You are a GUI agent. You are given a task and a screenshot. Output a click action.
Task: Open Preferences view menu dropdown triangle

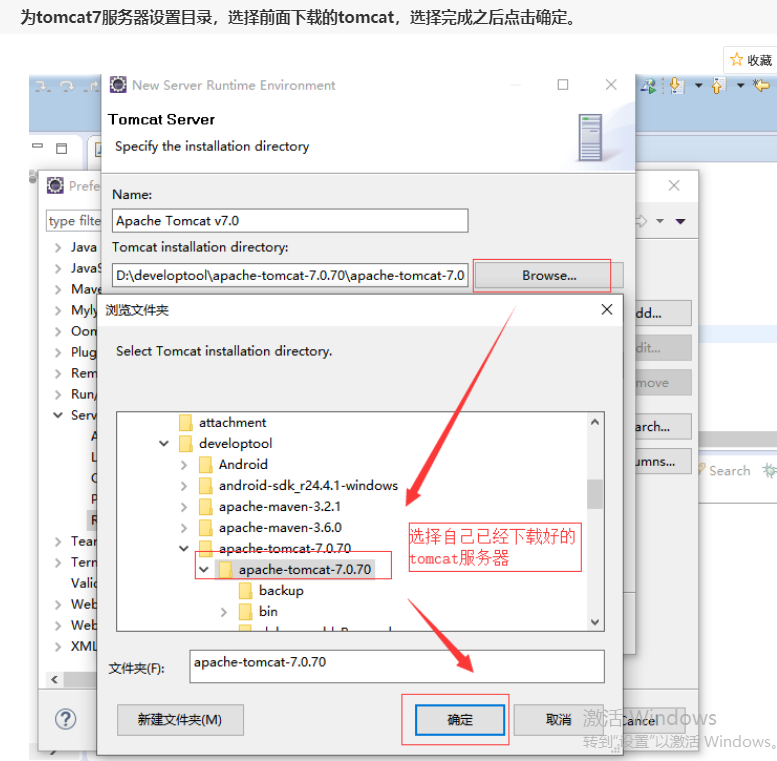680,221
